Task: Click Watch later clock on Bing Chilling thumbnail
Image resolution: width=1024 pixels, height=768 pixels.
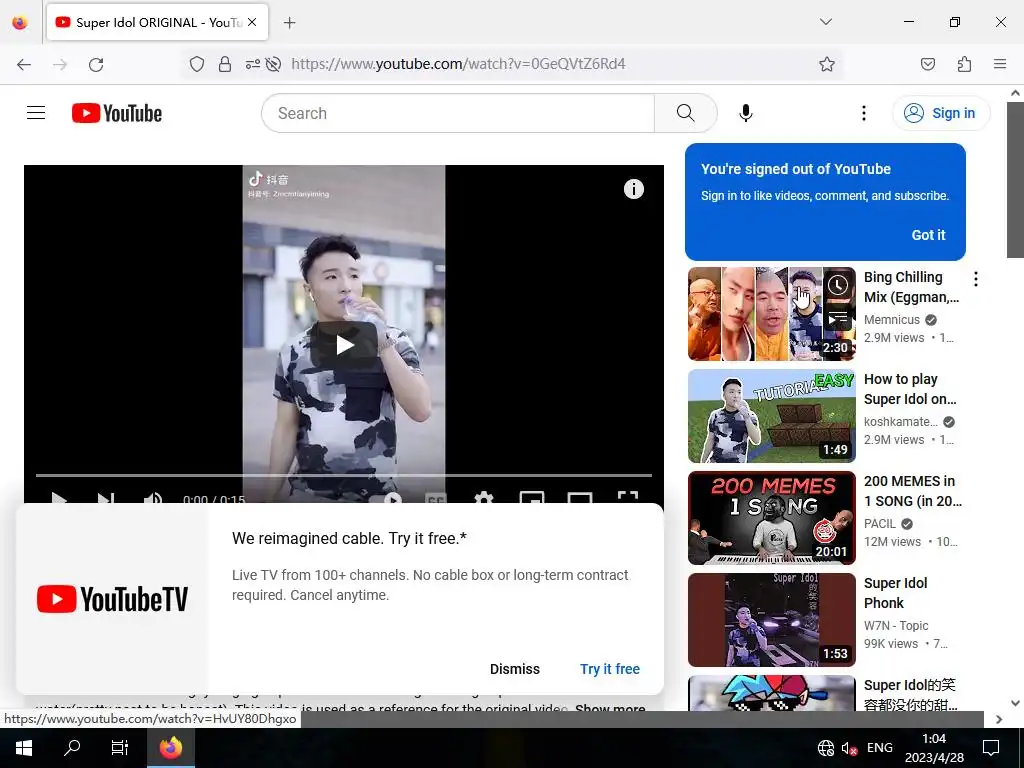Action: click(838, 285)
